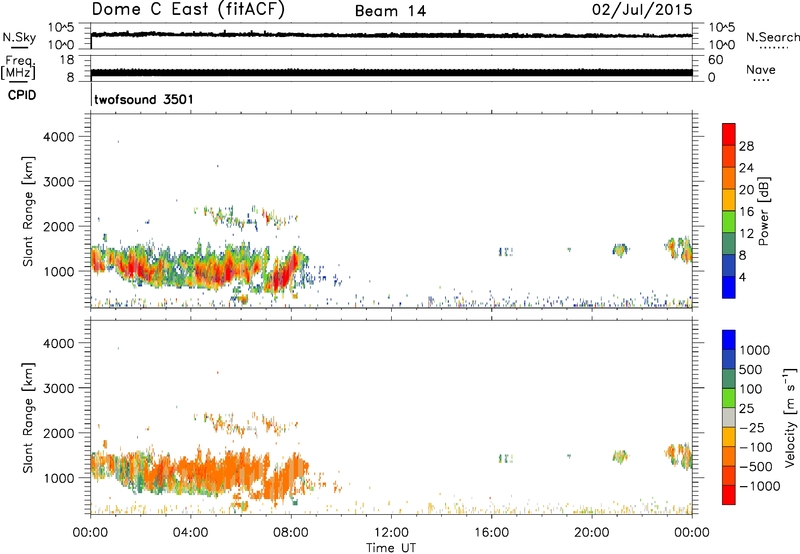
Task: Click the "08:00" time tick label
Action: [x=291, y=533]
